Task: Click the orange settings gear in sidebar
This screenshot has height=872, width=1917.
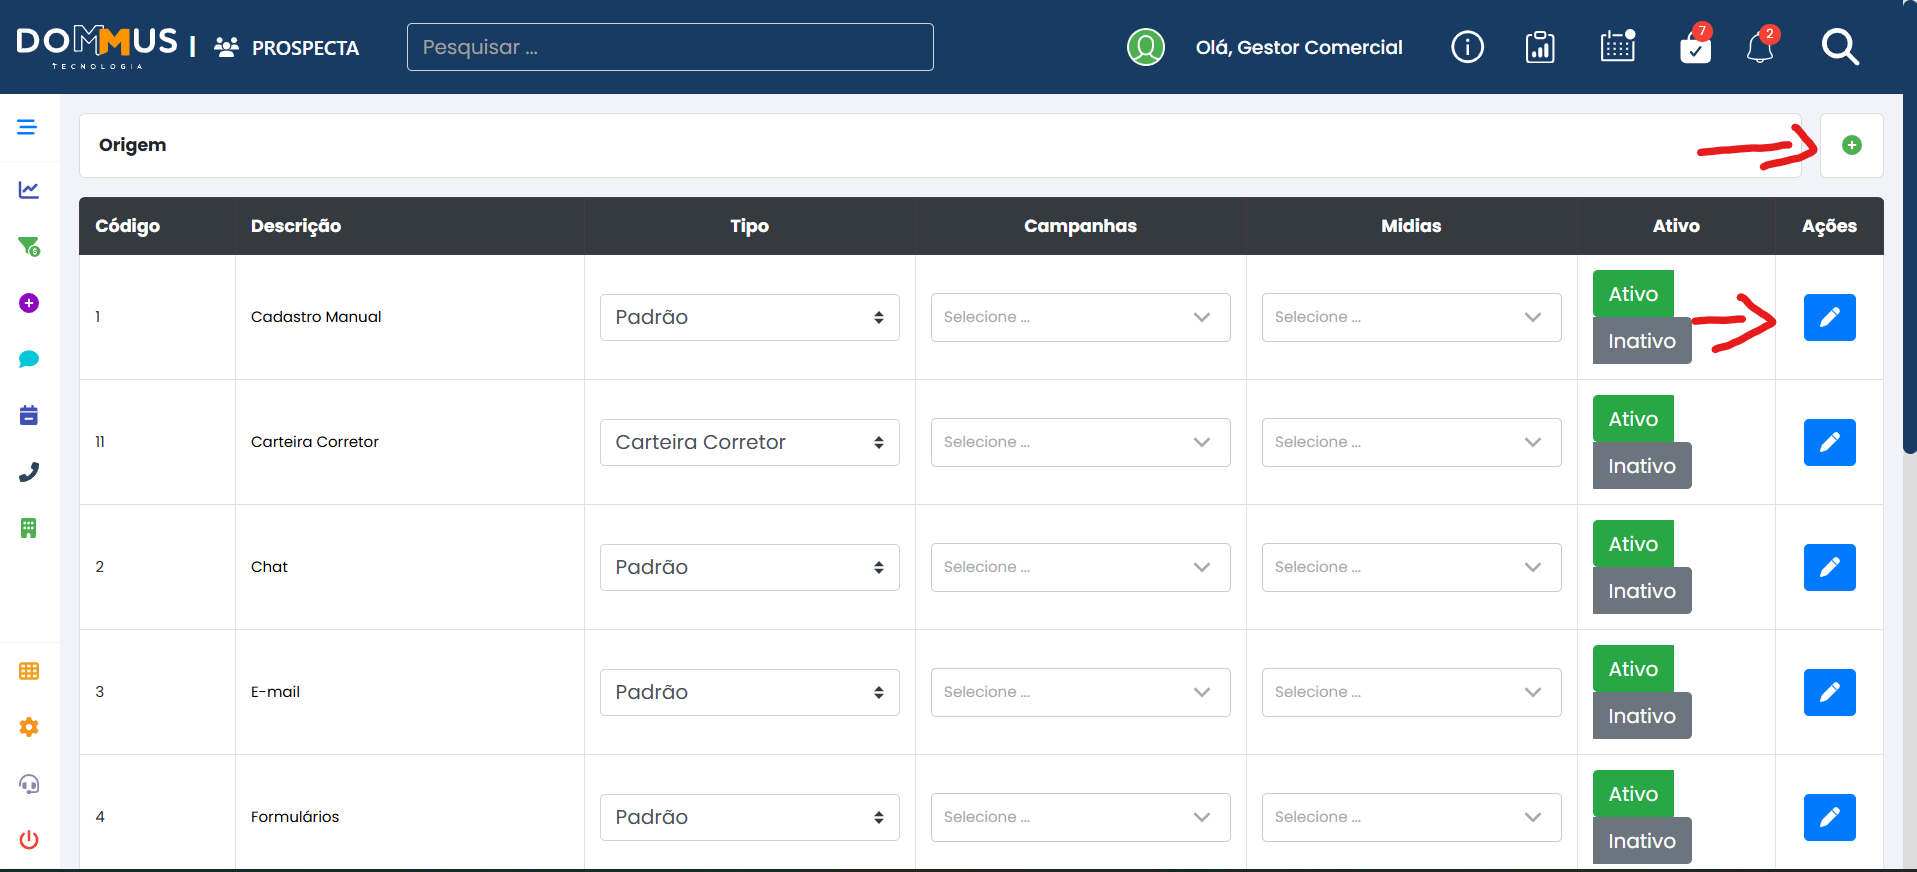Action: 29,727
